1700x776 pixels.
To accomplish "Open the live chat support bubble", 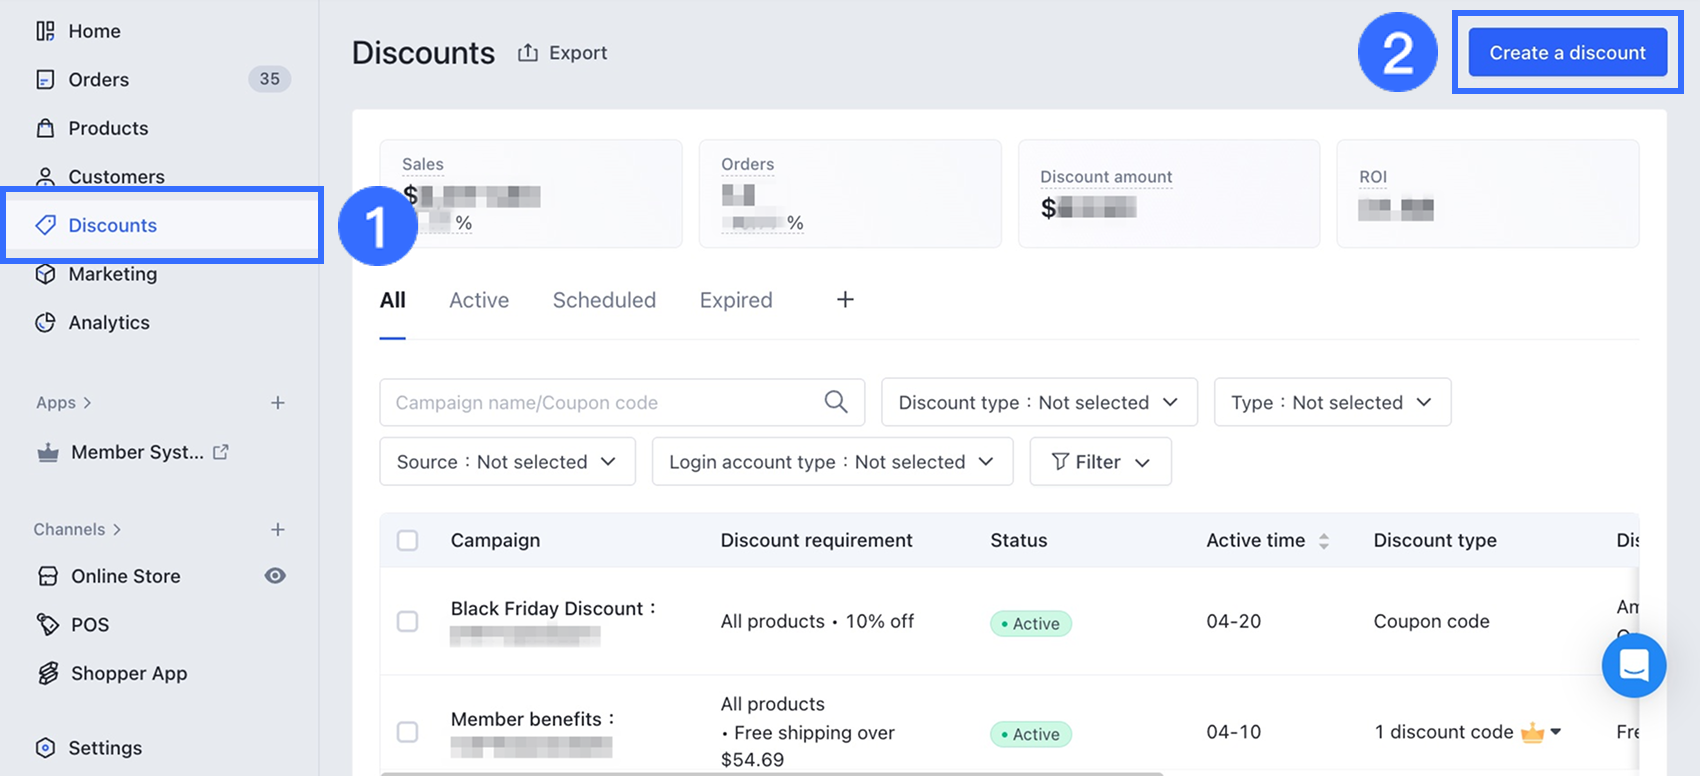I will tap(1633, 665).
